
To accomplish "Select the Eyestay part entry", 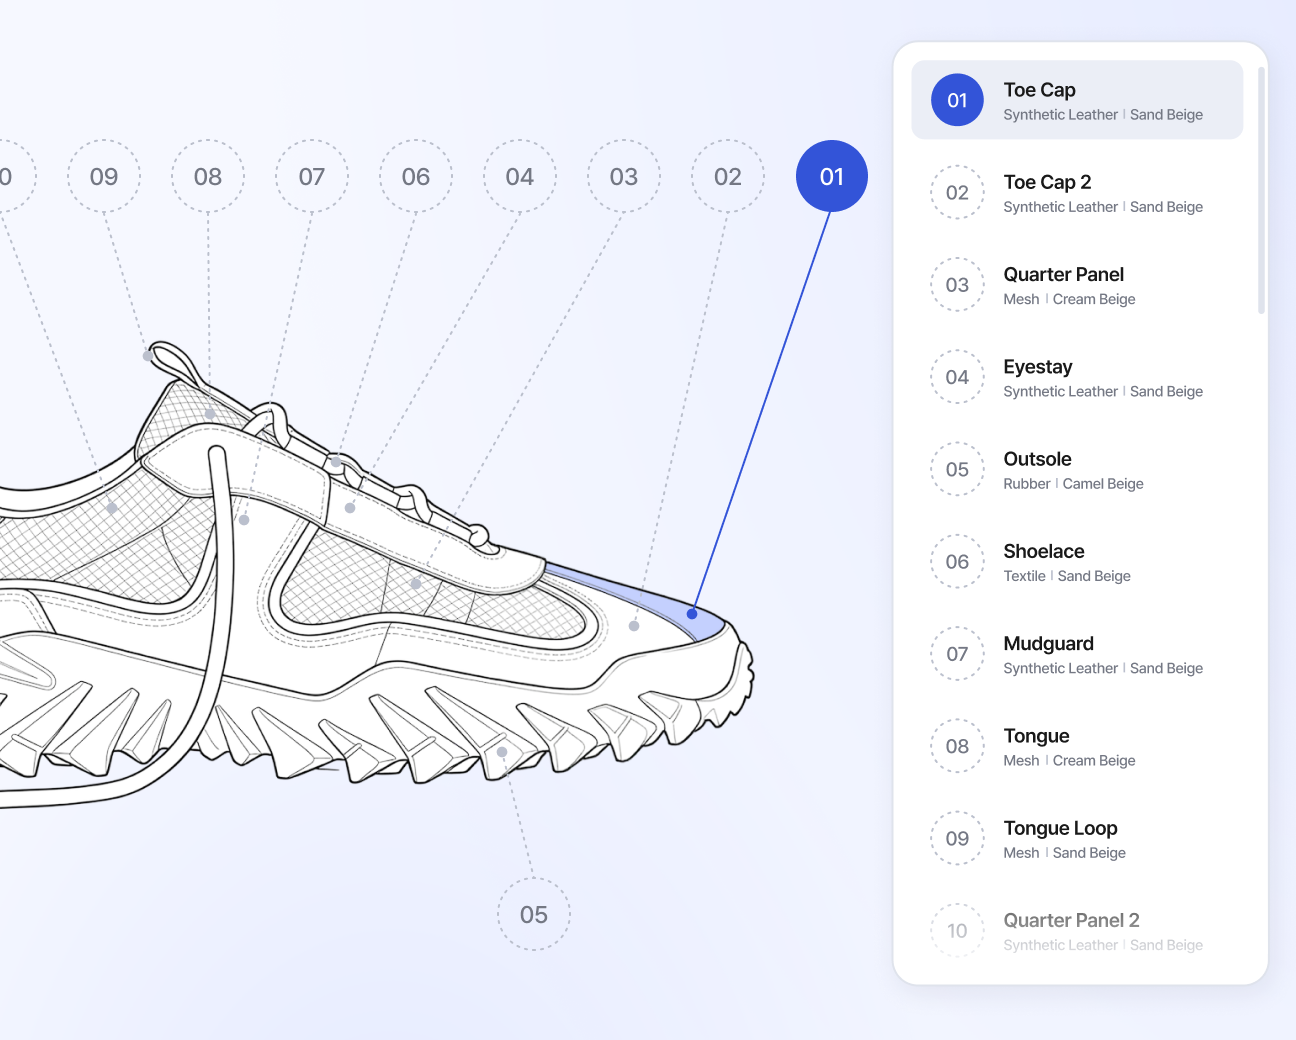I will [1077, 377].
